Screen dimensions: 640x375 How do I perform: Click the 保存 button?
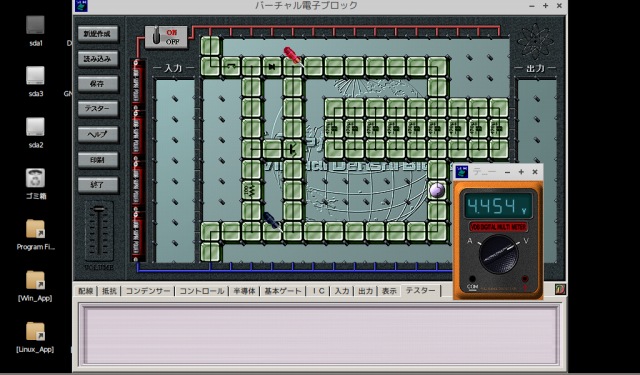98,84
